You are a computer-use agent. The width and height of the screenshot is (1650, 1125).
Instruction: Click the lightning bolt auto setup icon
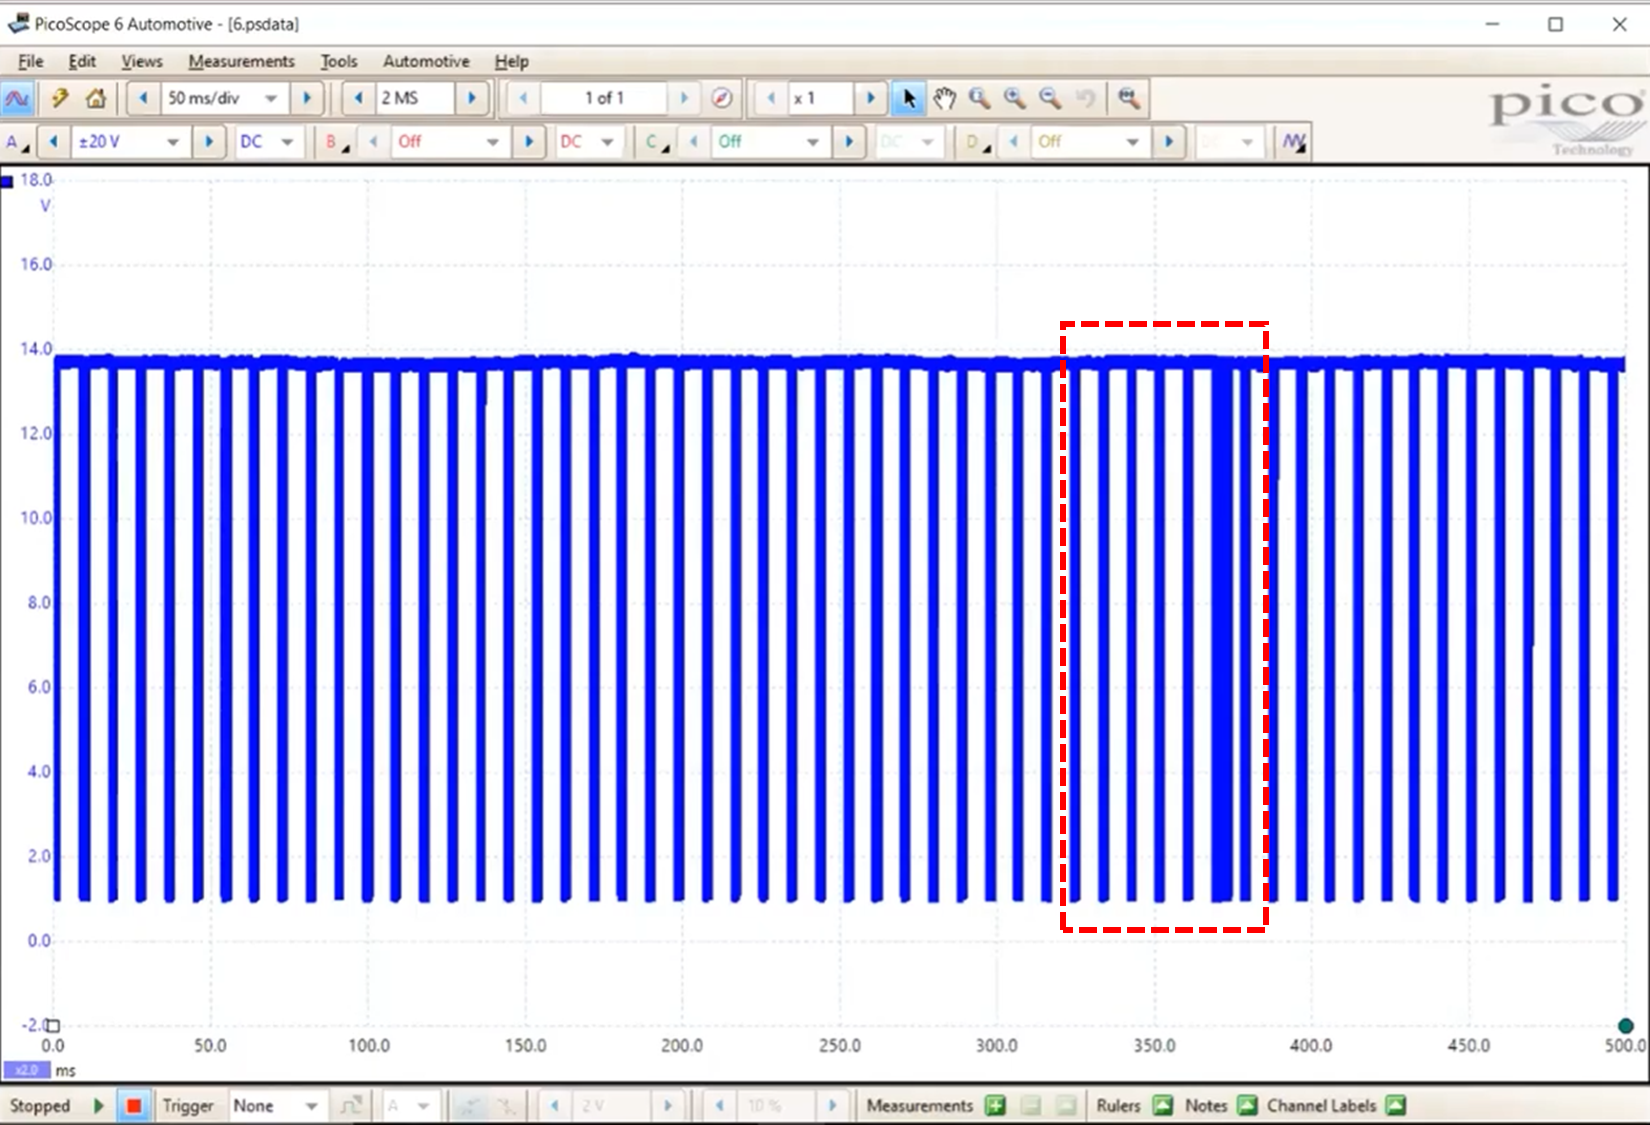pos(60,98)
